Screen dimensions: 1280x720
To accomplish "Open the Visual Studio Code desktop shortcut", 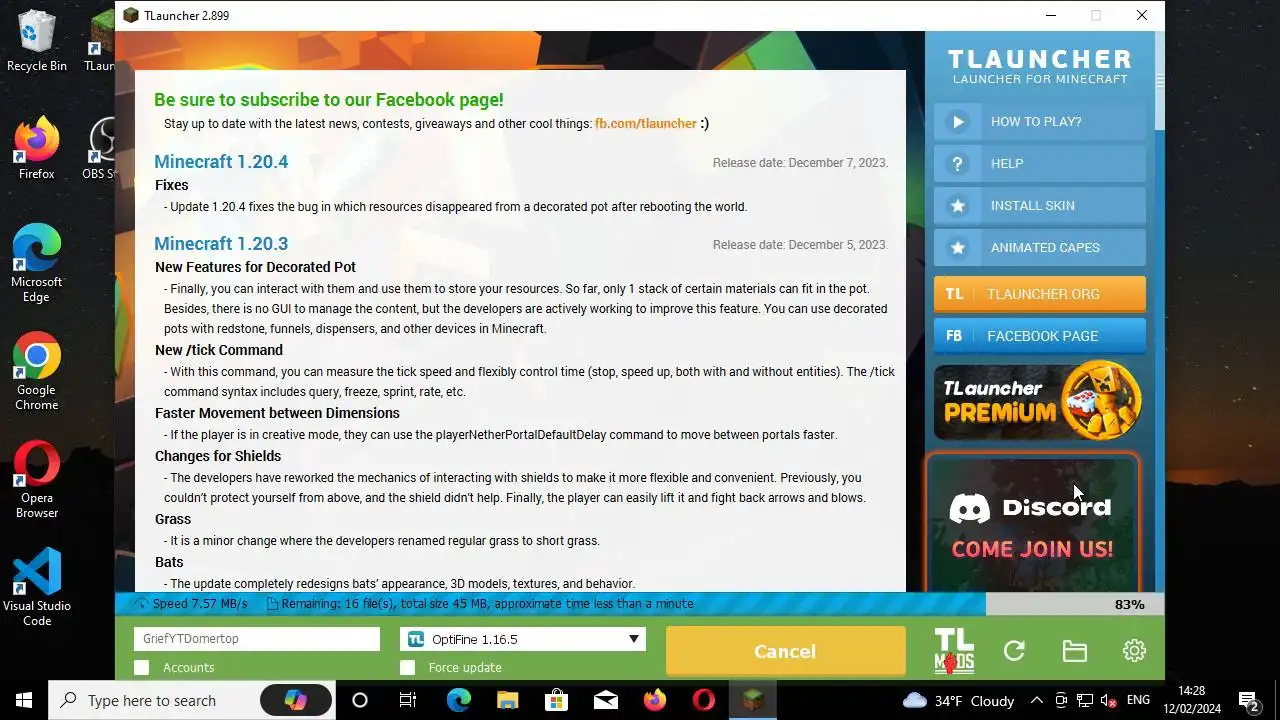I will [37, 588].
